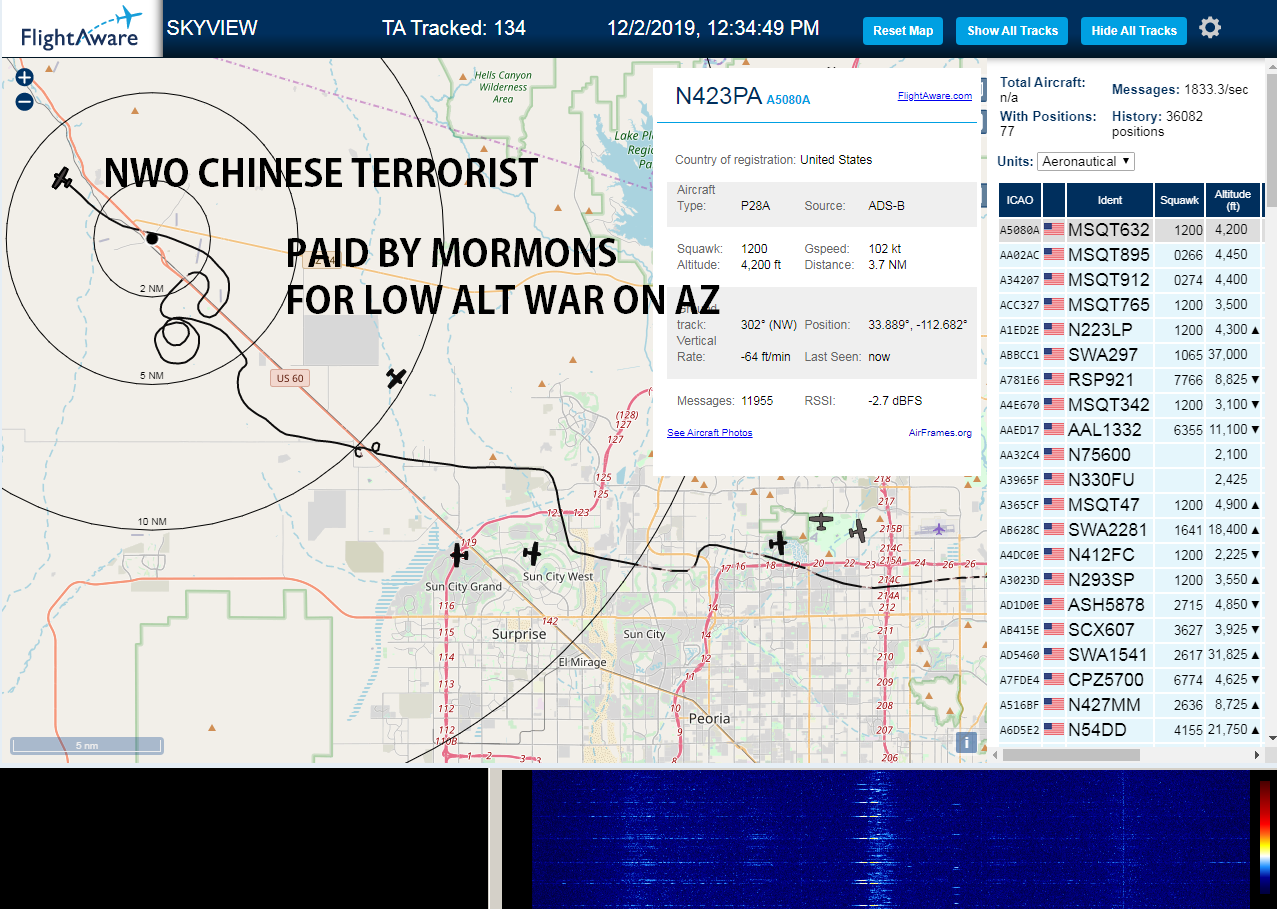The image size is (1277, 909).
Task: Select the N427MM aircraft row
Action: (x=1130, y=705)
